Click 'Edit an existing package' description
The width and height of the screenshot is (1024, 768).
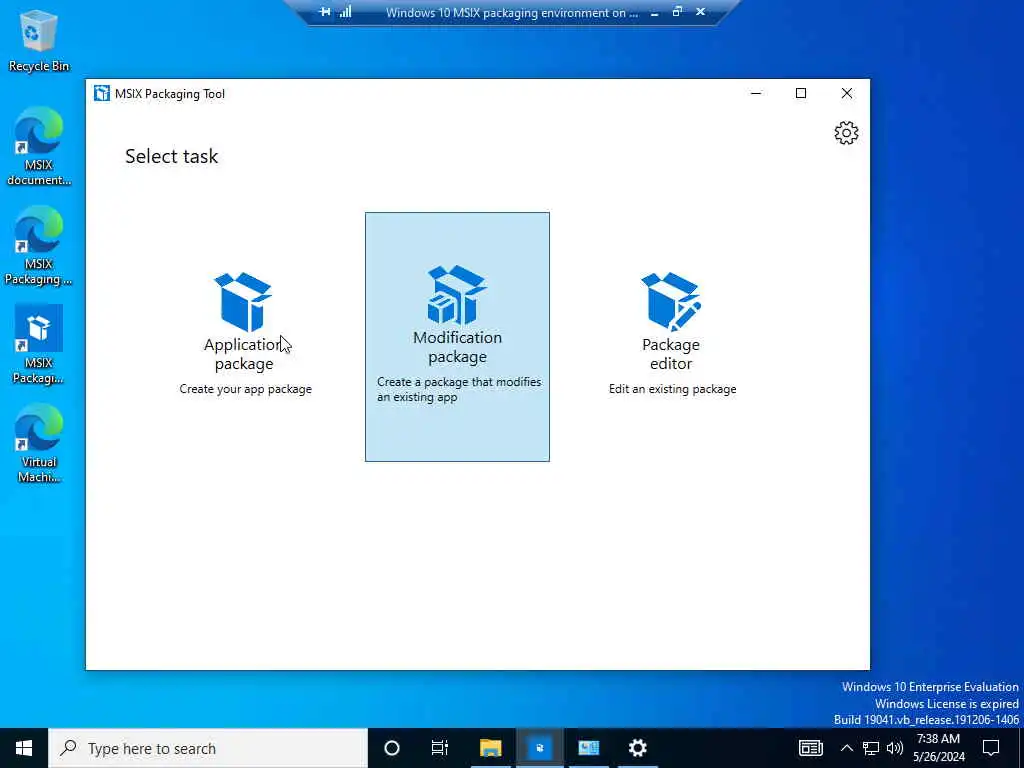click(673, 389)
